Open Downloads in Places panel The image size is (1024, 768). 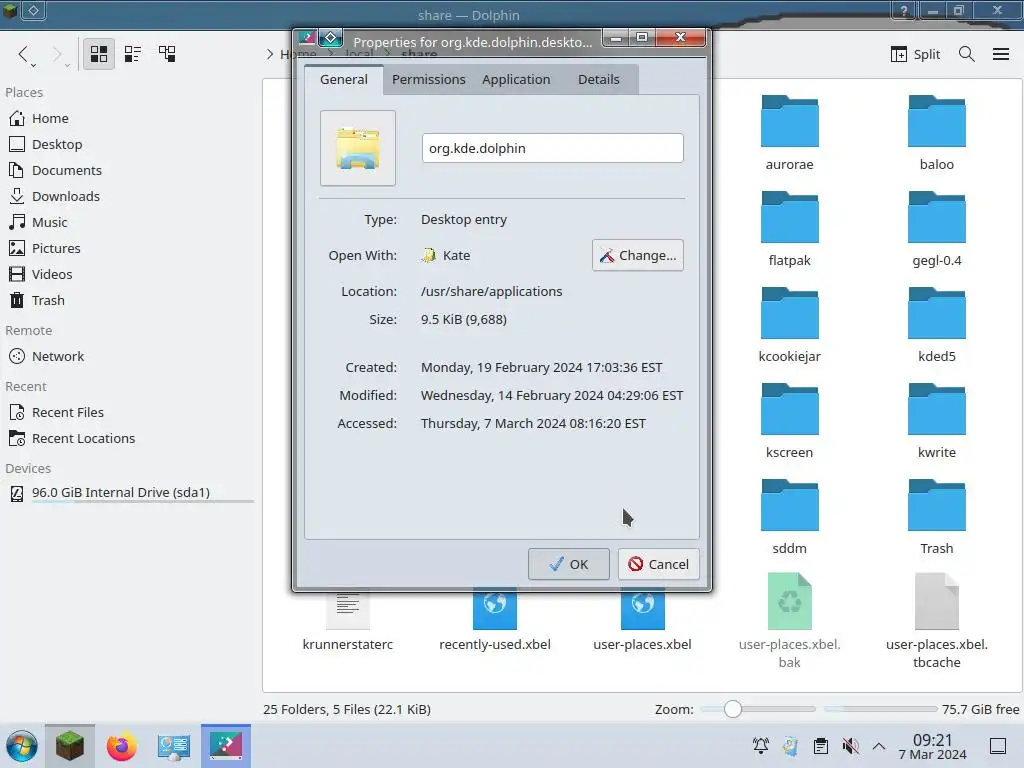54,197
